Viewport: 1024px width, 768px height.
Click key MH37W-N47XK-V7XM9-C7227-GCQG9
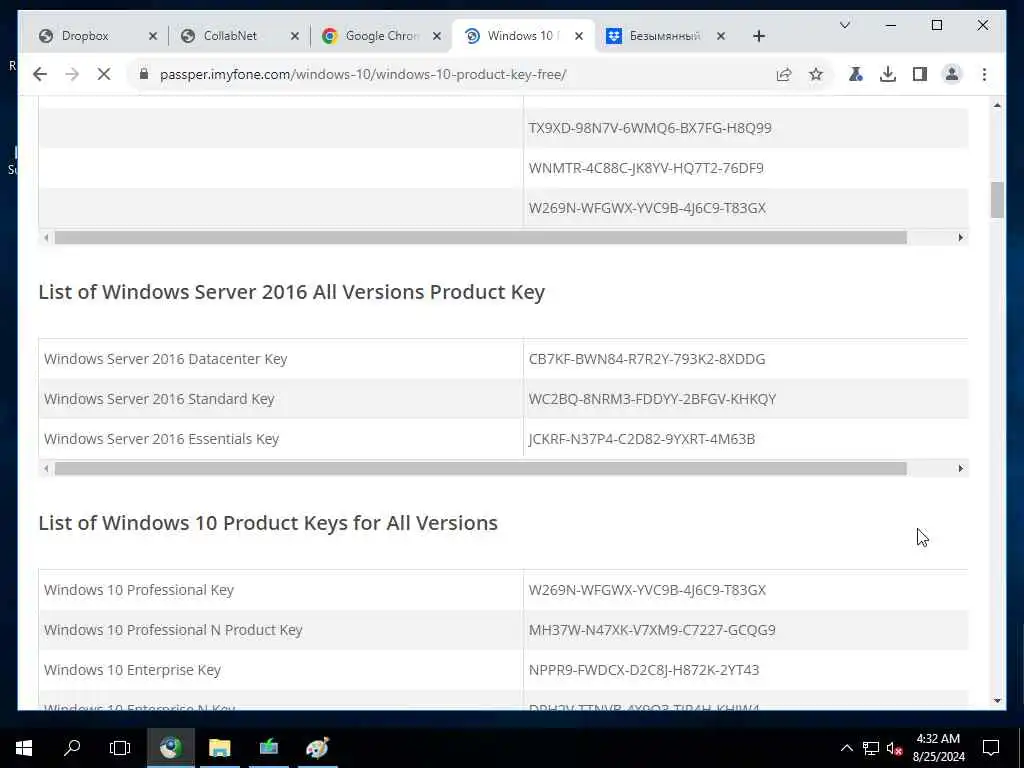pyautogui.click(x=652, y=630)
